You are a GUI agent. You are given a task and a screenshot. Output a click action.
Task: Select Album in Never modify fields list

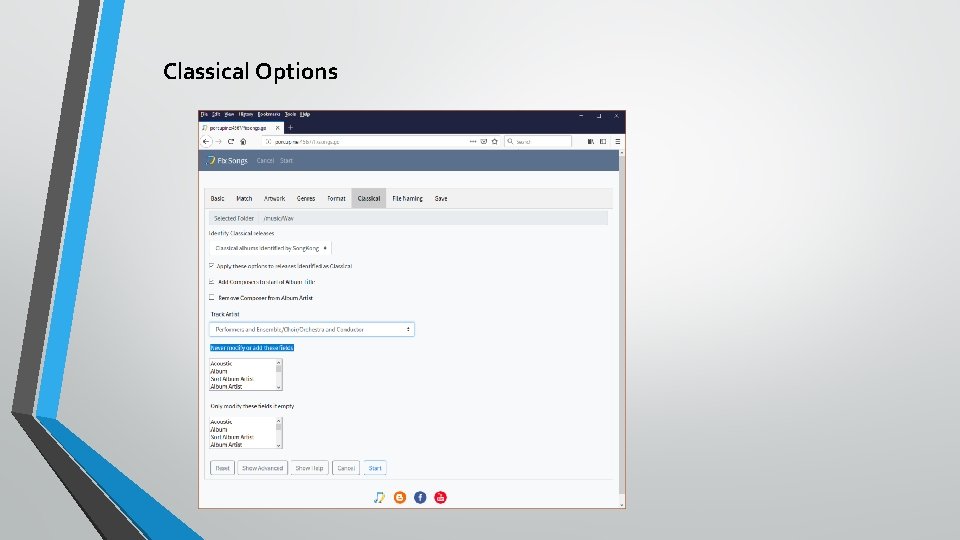click(242, 371)
